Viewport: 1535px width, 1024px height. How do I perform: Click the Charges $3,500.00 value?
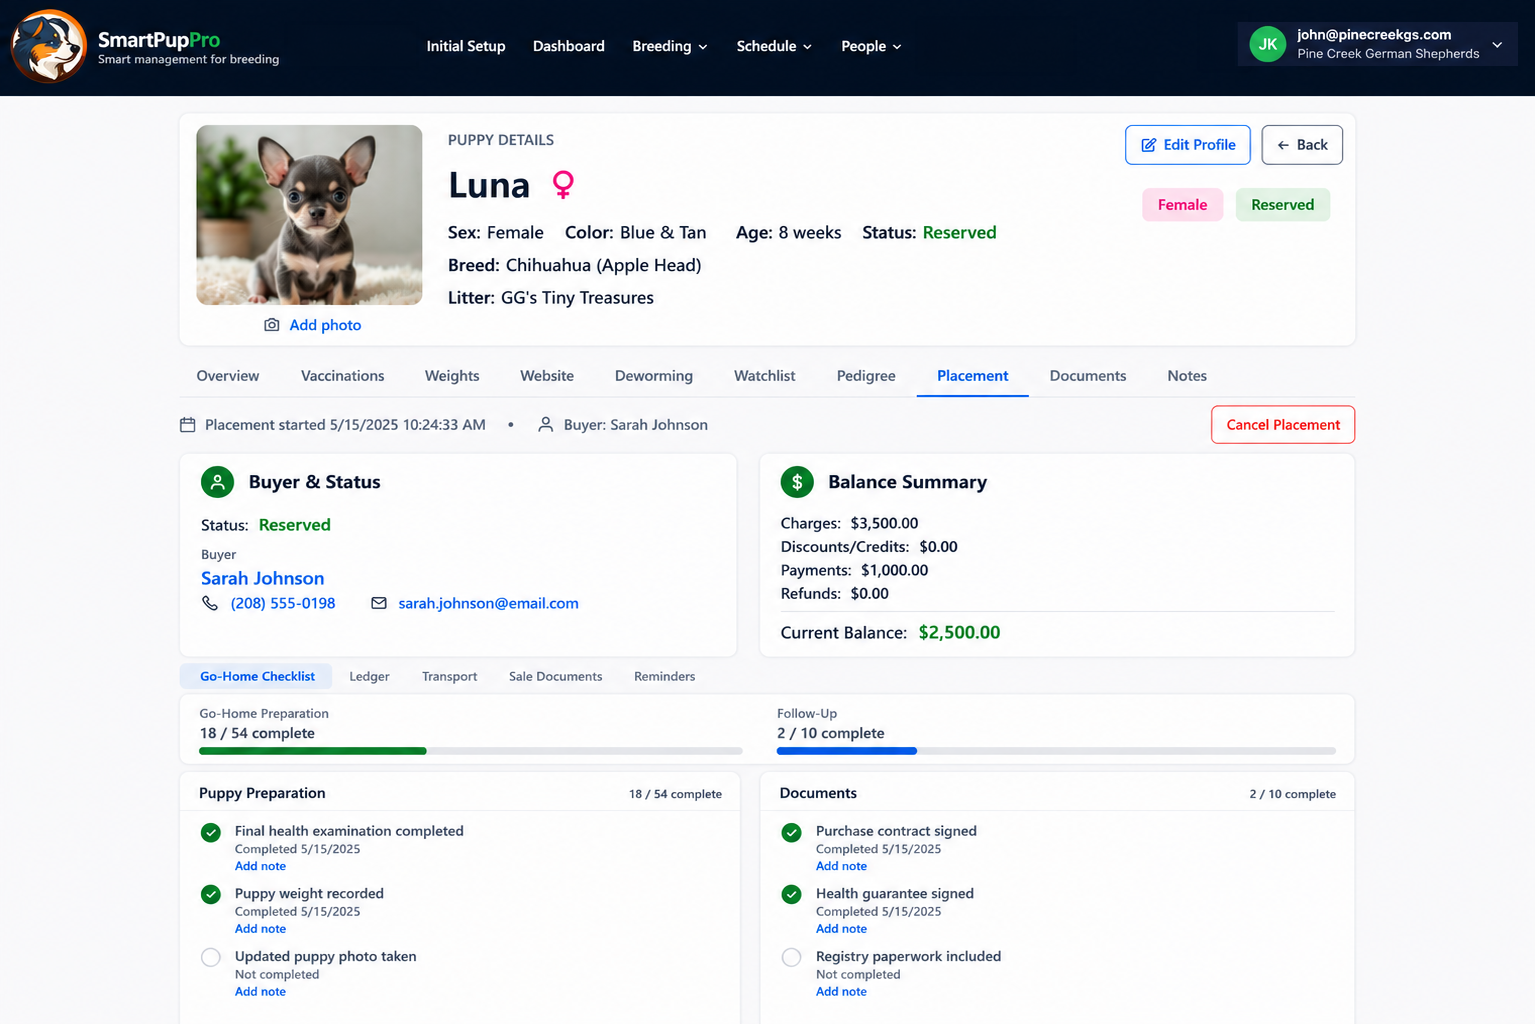tap(884, 524)
